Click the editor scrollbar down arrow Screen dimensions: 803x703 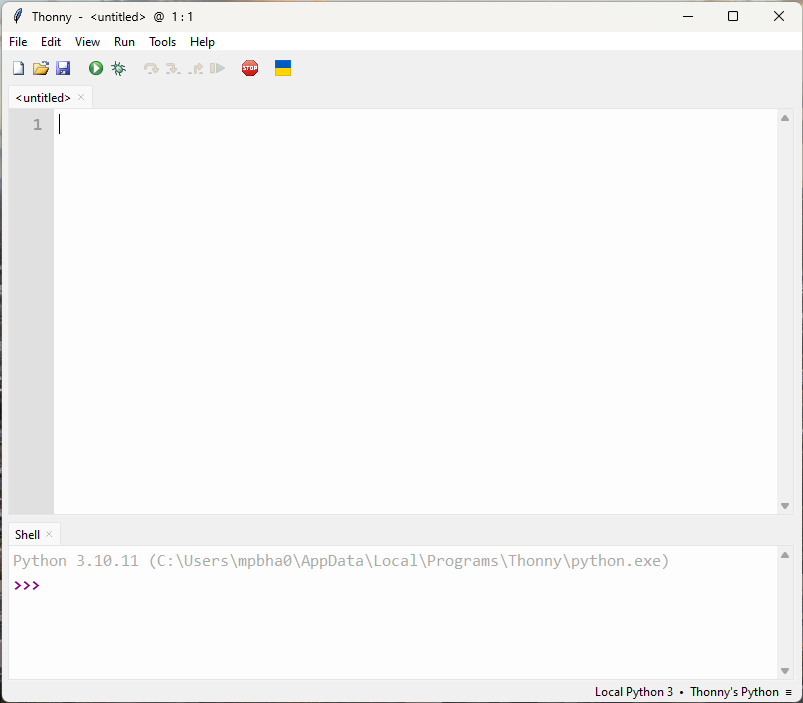pos(785,506)
